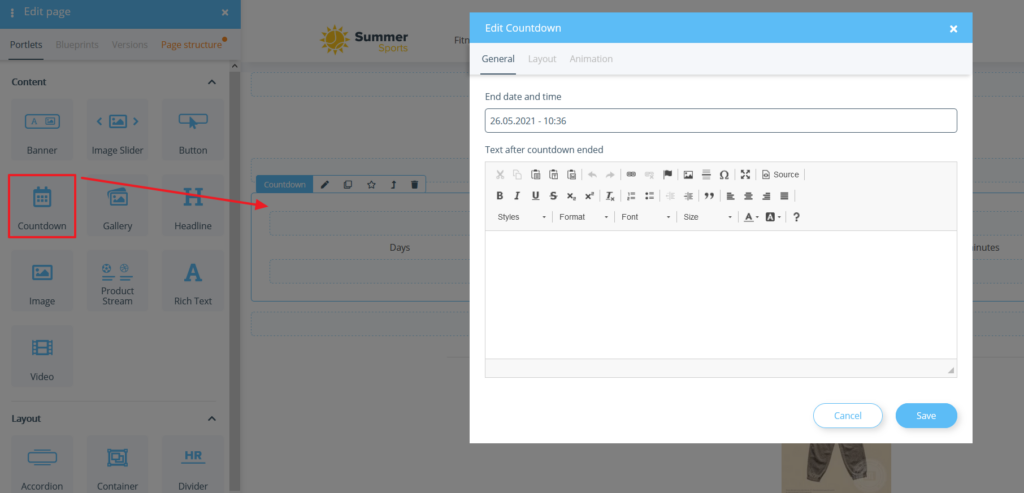This screenshot has width=1024, height=493.
Task: Open the Blueprints tab
Action: pos(77,45)
